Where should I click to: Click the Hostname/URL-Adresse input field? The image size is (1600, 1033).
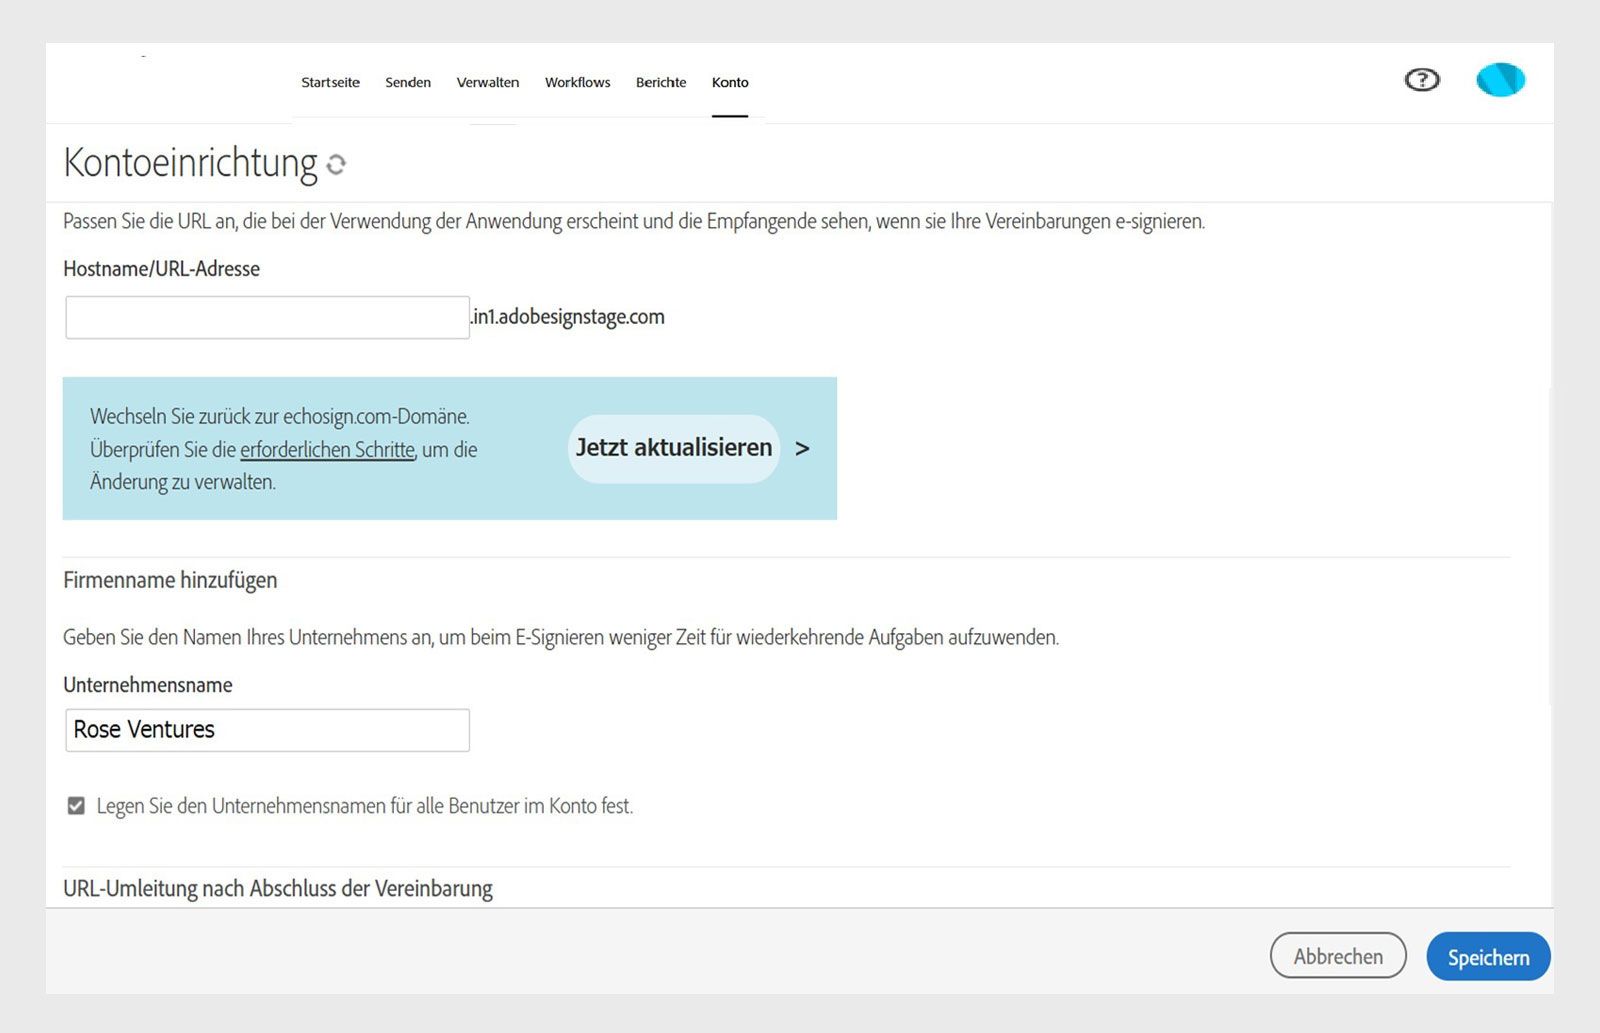(x=266, y=316)
